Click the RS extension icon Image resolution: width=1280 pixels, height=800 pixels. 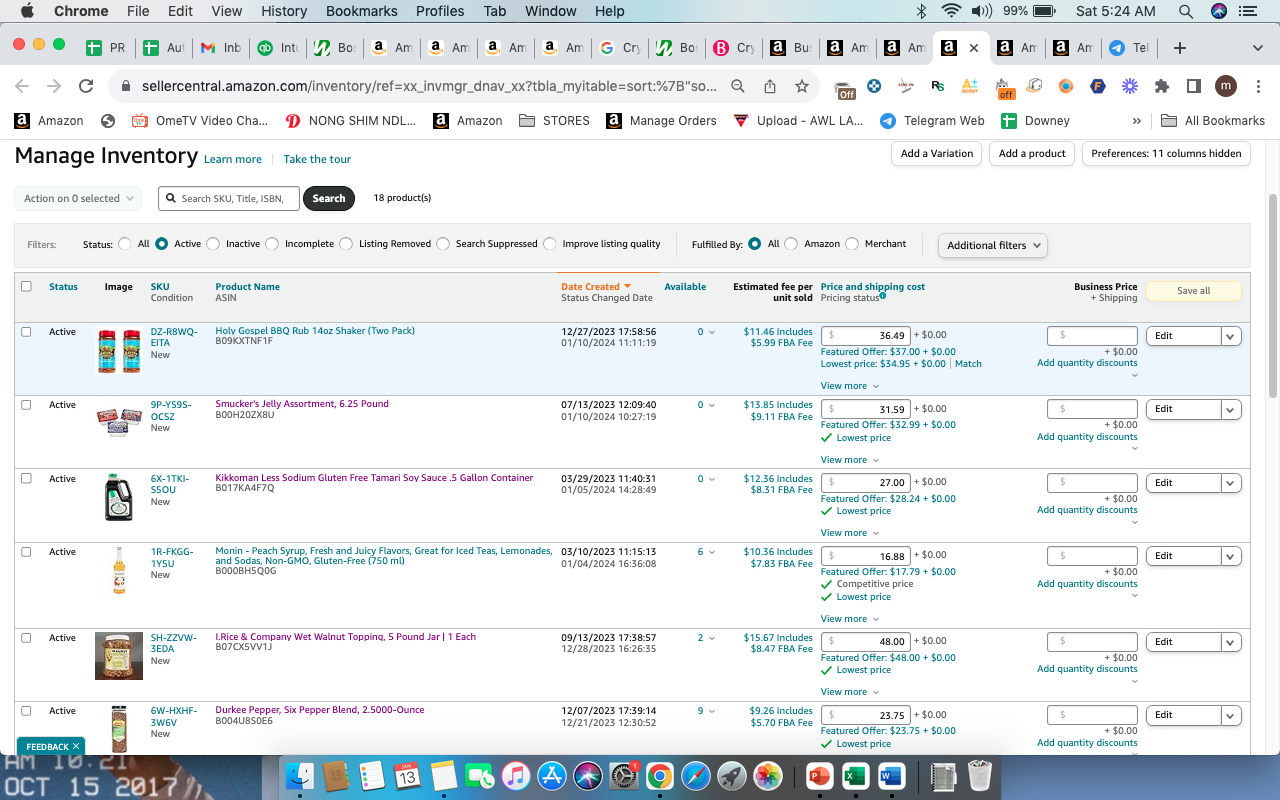[x=937, y=86]
